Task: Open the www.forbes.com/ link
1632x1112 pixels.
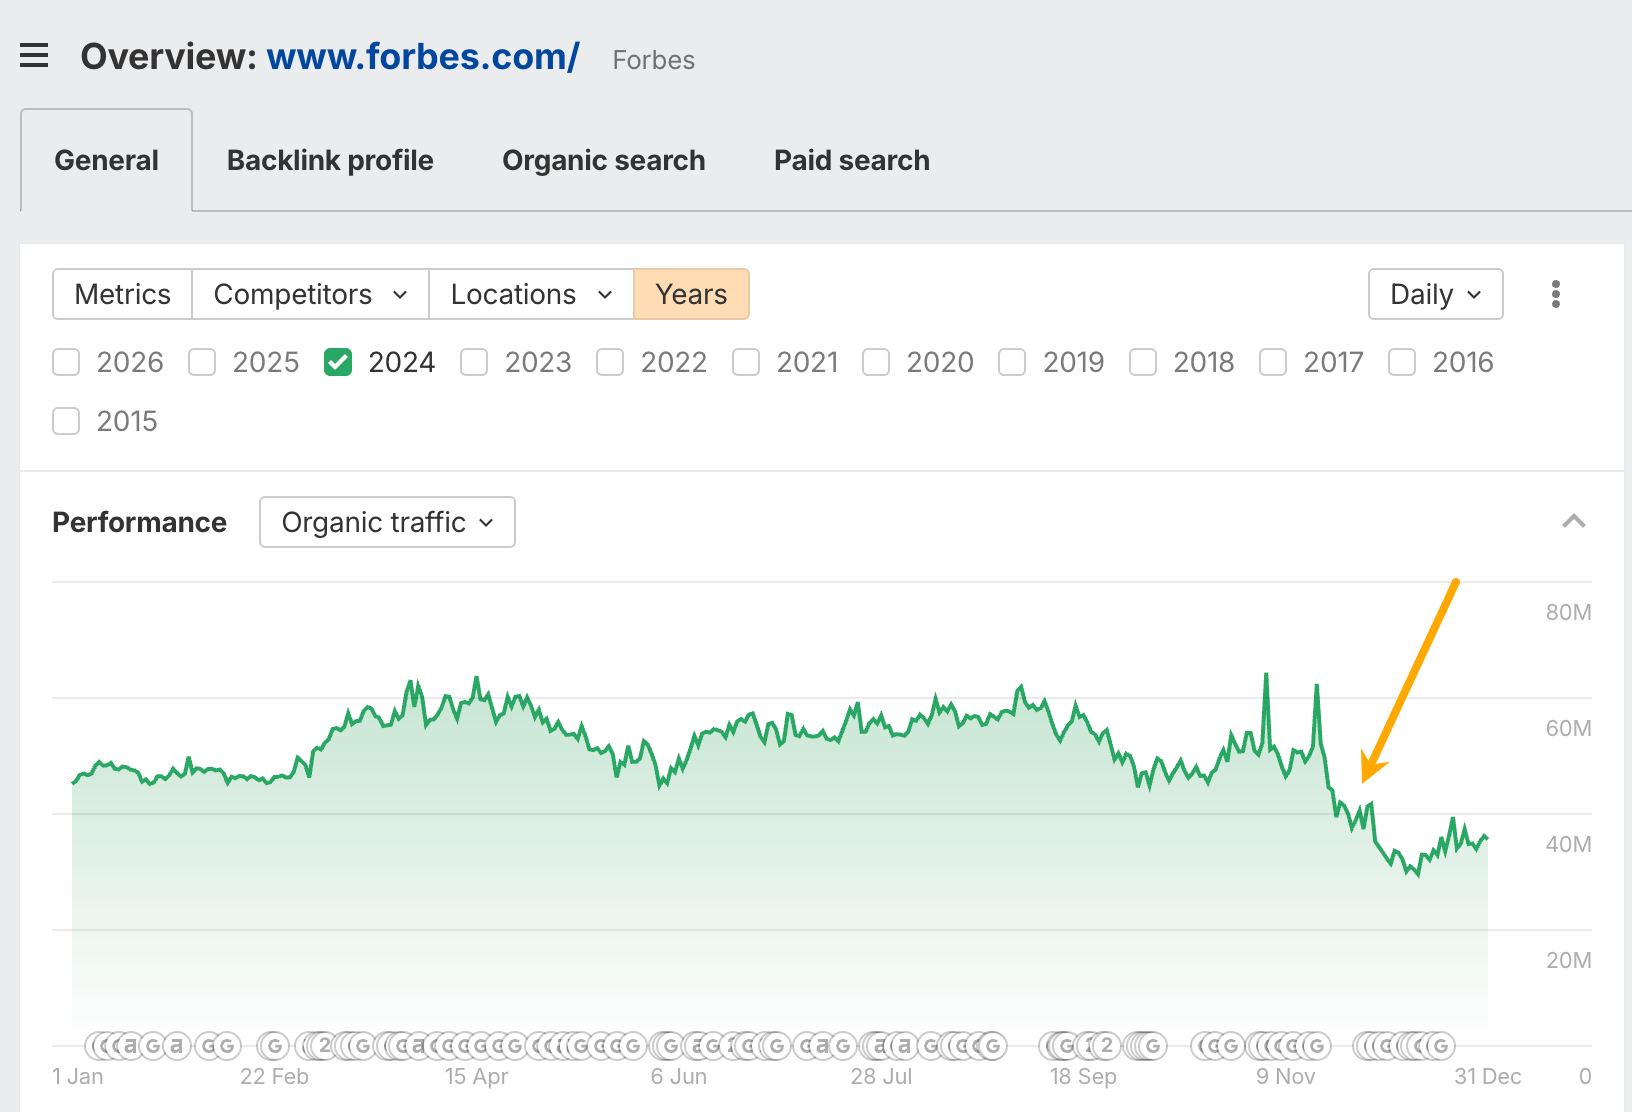Action: (x=423, y=57)
